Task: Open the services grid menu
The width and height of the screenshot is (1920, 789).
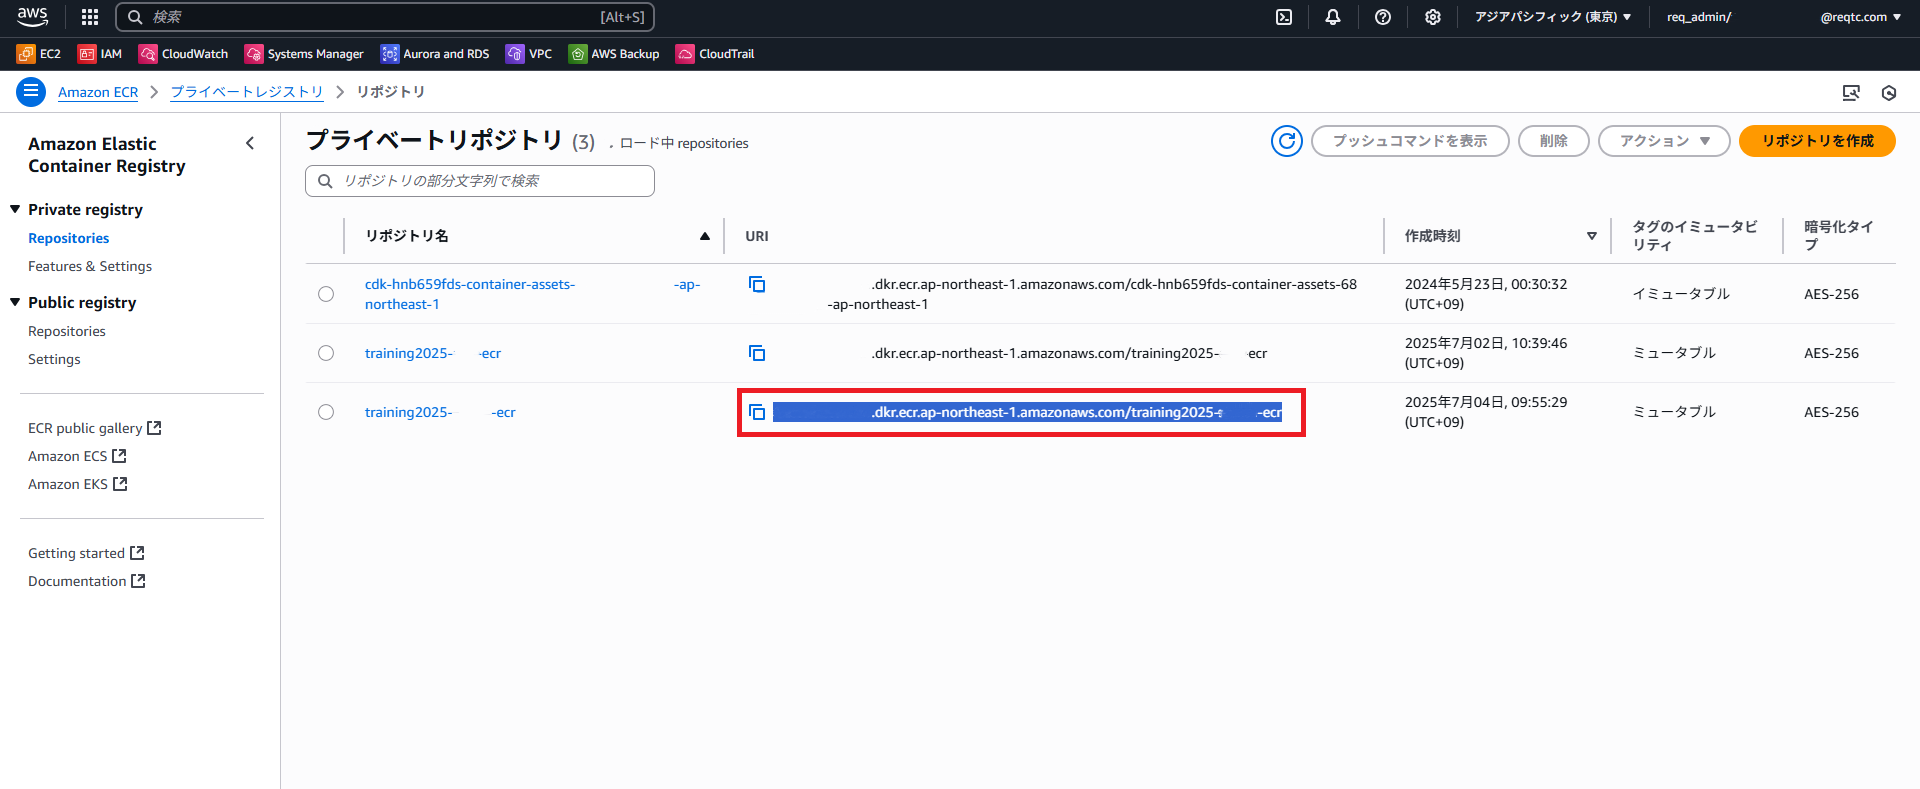Action: (90, 17)
